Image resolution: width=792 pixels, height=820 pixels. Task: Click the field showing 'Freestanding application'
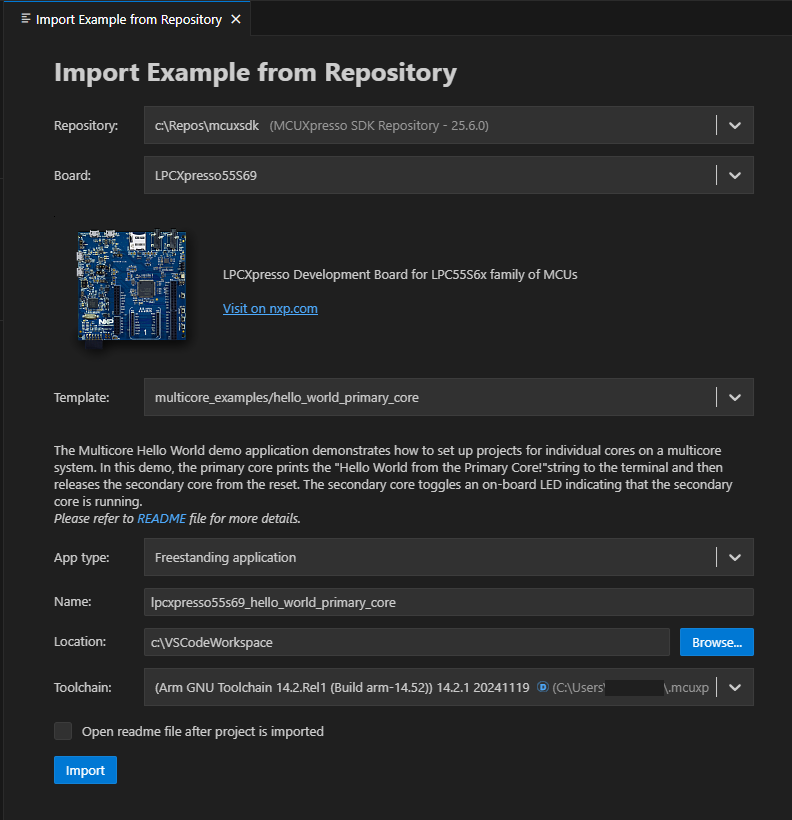point(400,557)
